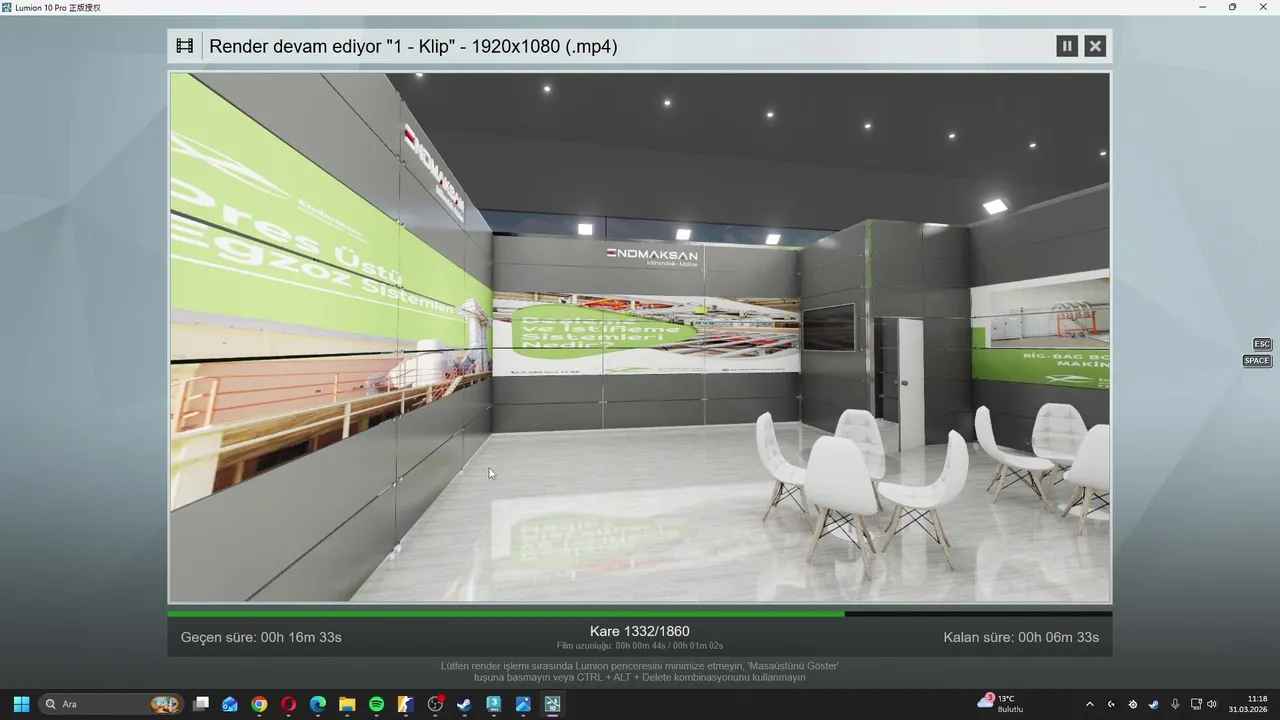Pause the render with the pause button
This screenshot has width=1280, height=720.
click(x=1067, y=46)
